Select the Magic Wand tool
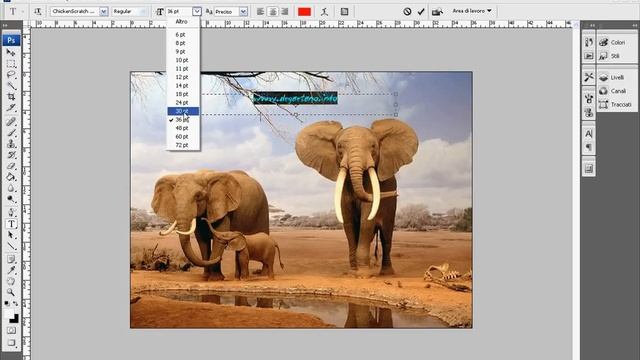640x360 pixels. (11, 86)
